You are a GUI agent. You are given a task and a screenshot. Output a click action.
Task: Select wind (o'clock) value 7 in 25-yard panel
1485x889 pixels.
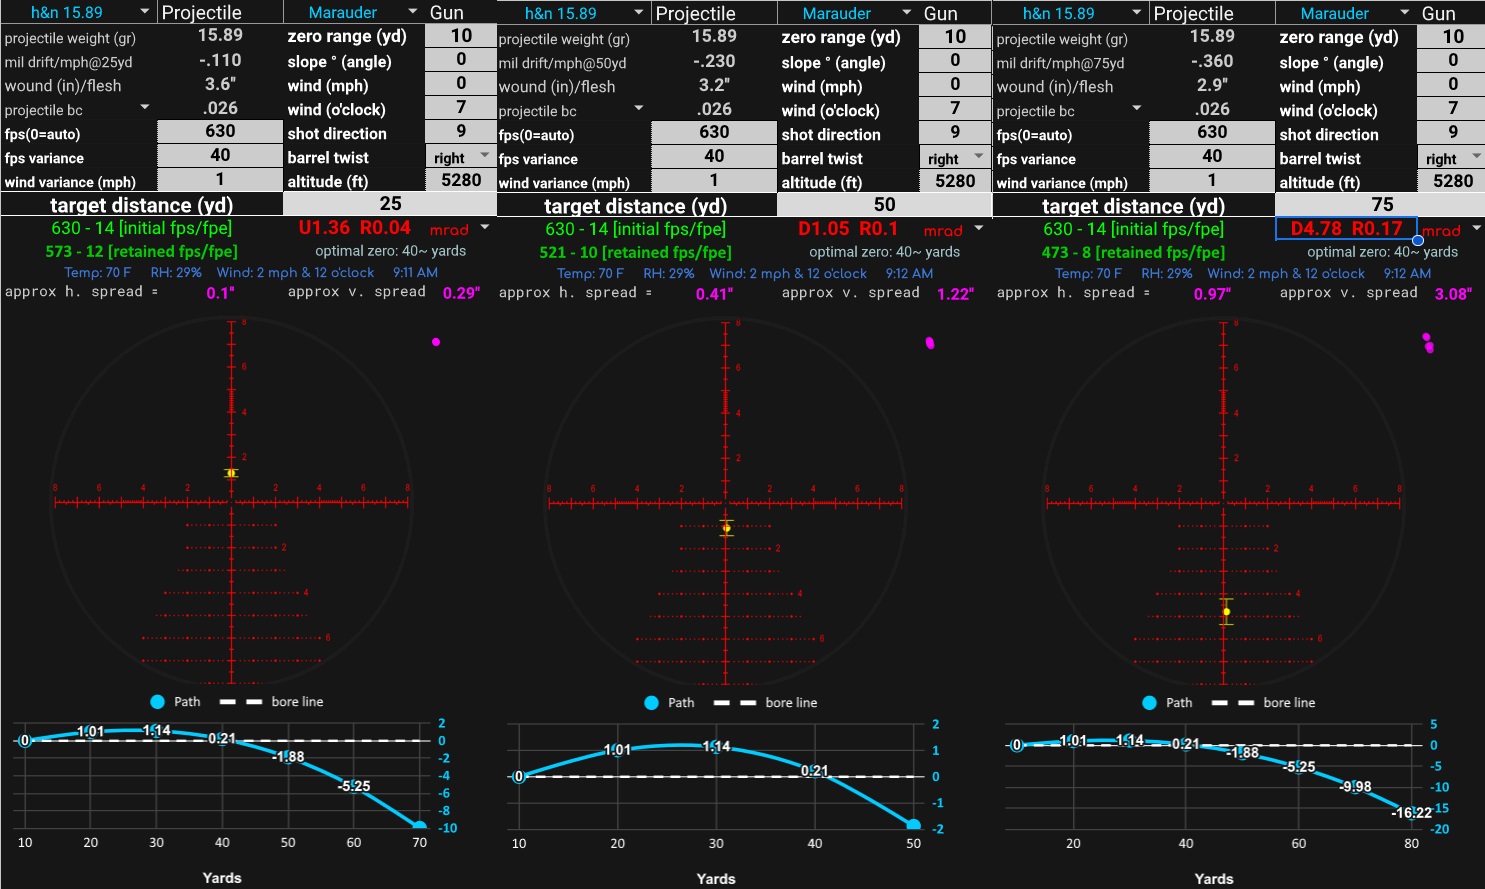[x=461, y=108]
